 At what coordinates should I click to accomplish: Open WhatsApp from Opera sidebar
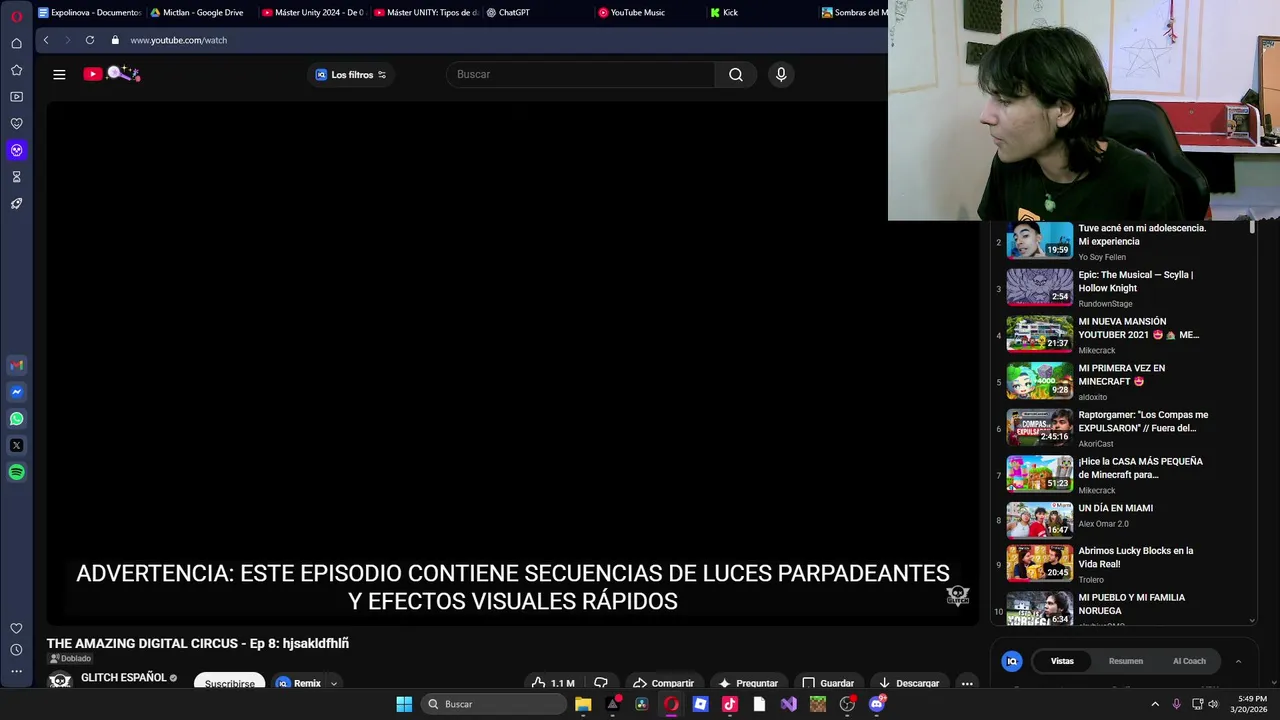(16, 419)
